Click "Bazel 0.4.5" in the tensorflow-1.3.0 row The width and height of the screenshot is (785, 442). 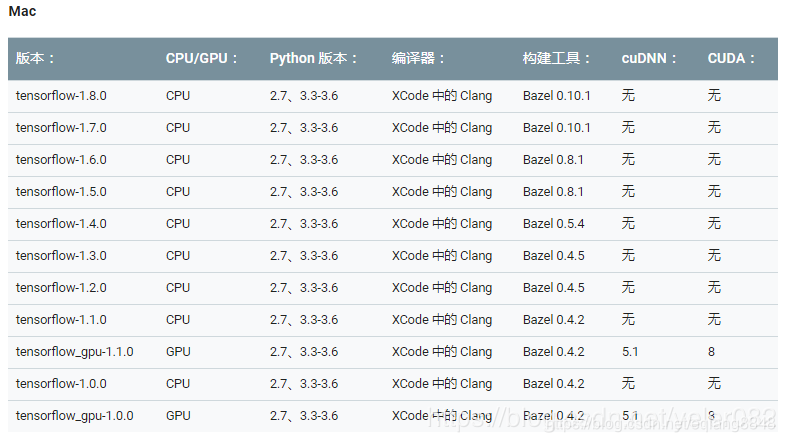click(x=554, y=256)
